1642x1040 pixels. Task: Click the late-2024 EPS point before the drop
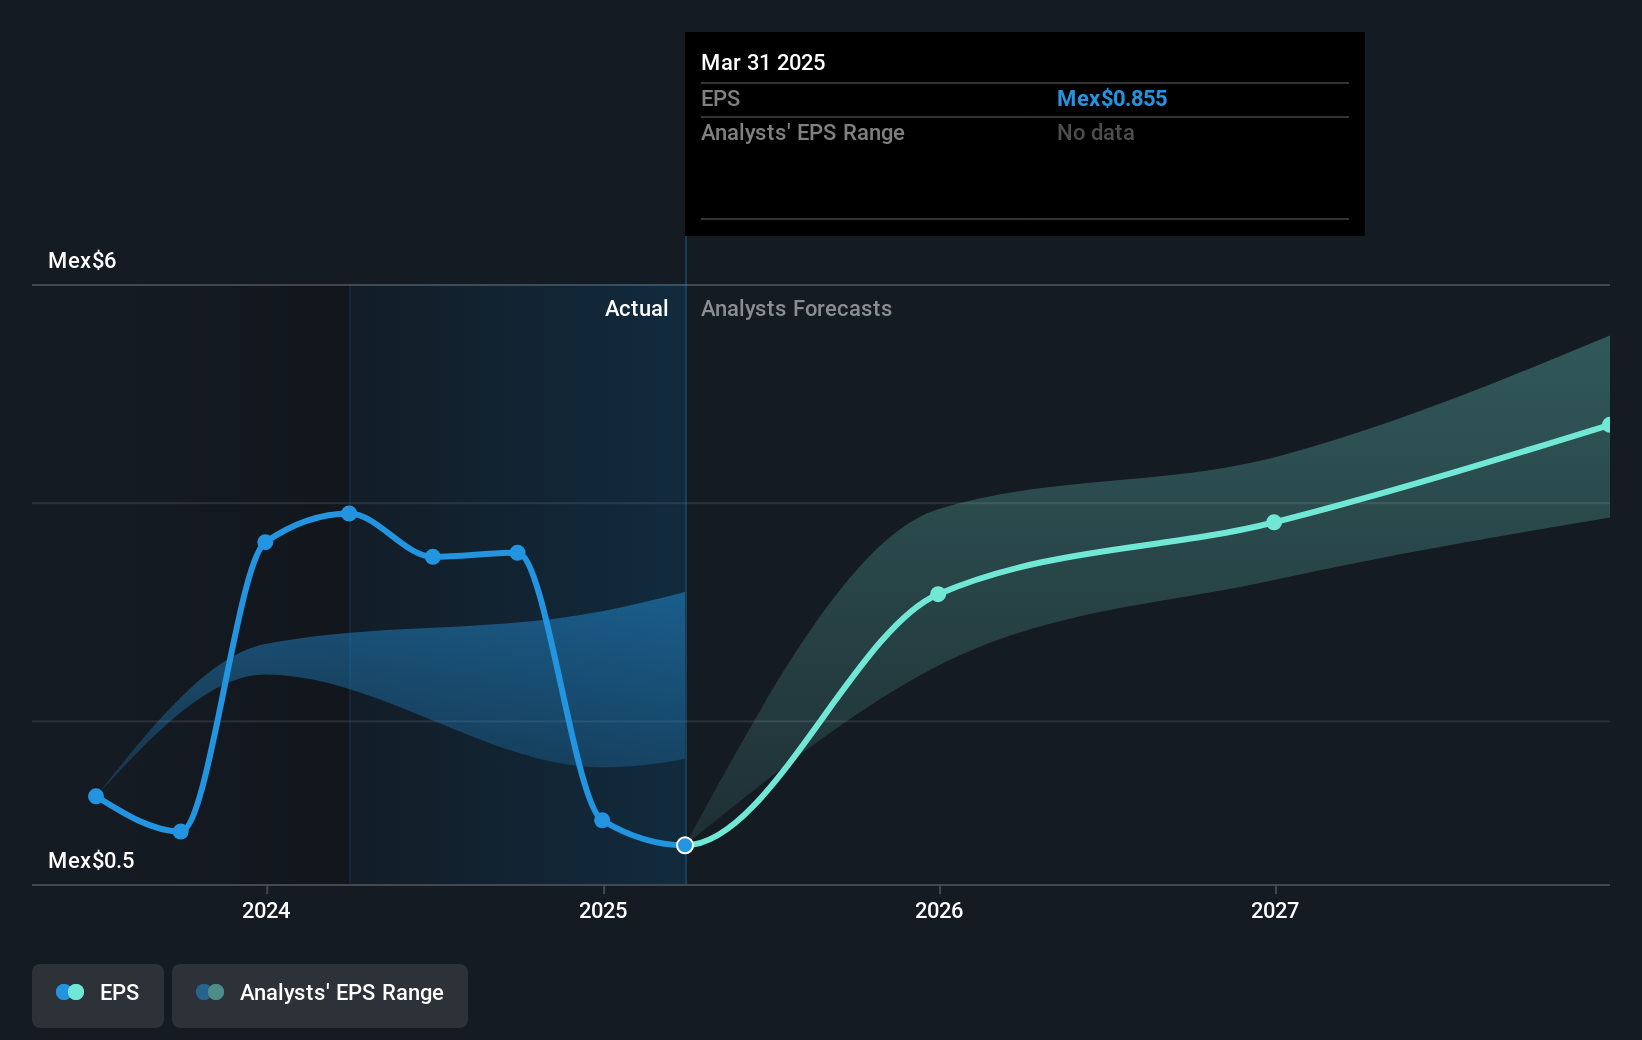point(518,552)
